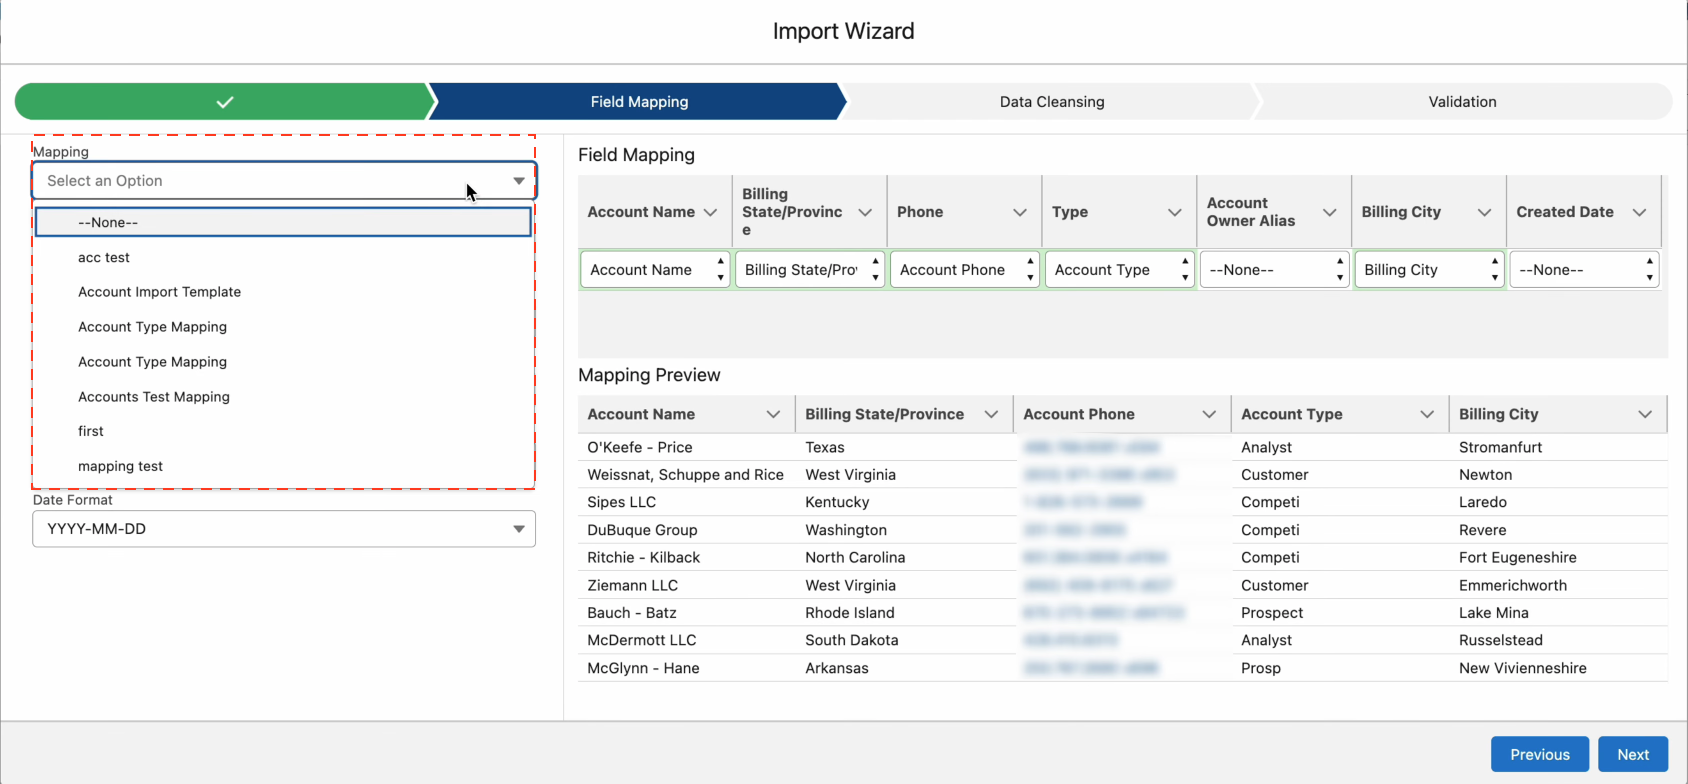The image size is (1688, 784).
Task: Click the Created Date column chevron
Action: tap(1639, 212)
